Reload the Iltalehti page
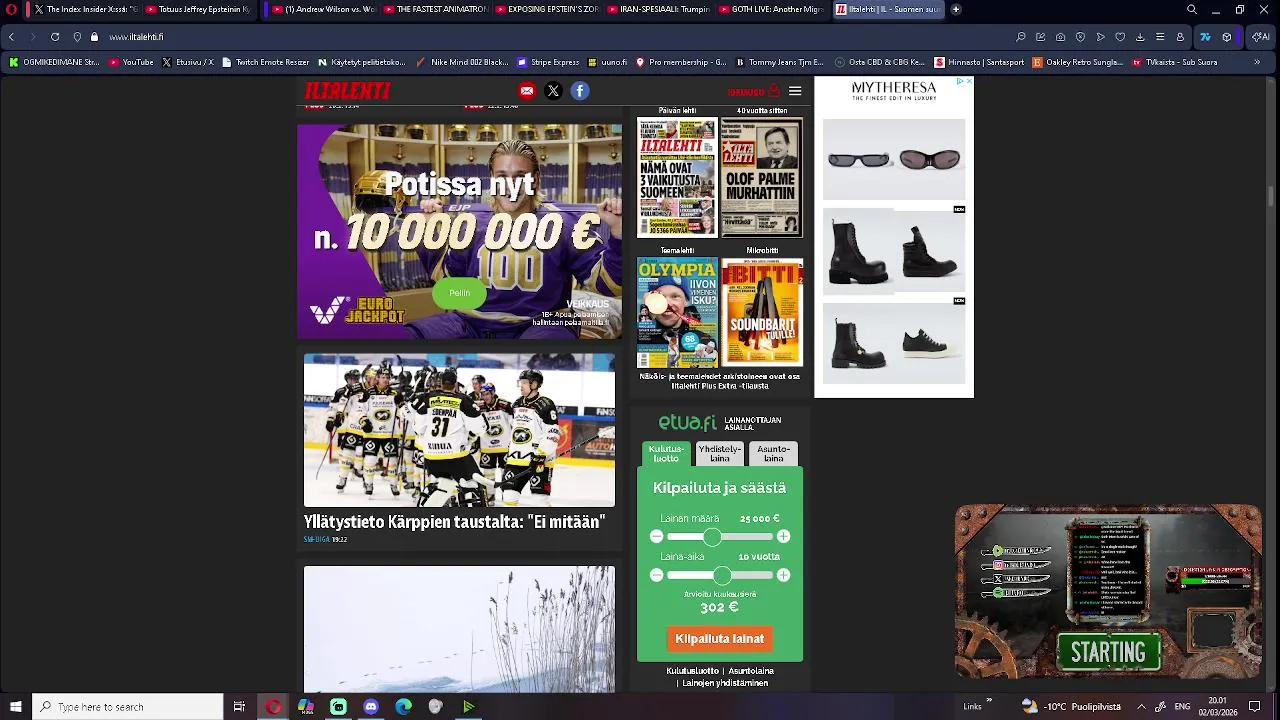1280x720 pixels. 55,37
